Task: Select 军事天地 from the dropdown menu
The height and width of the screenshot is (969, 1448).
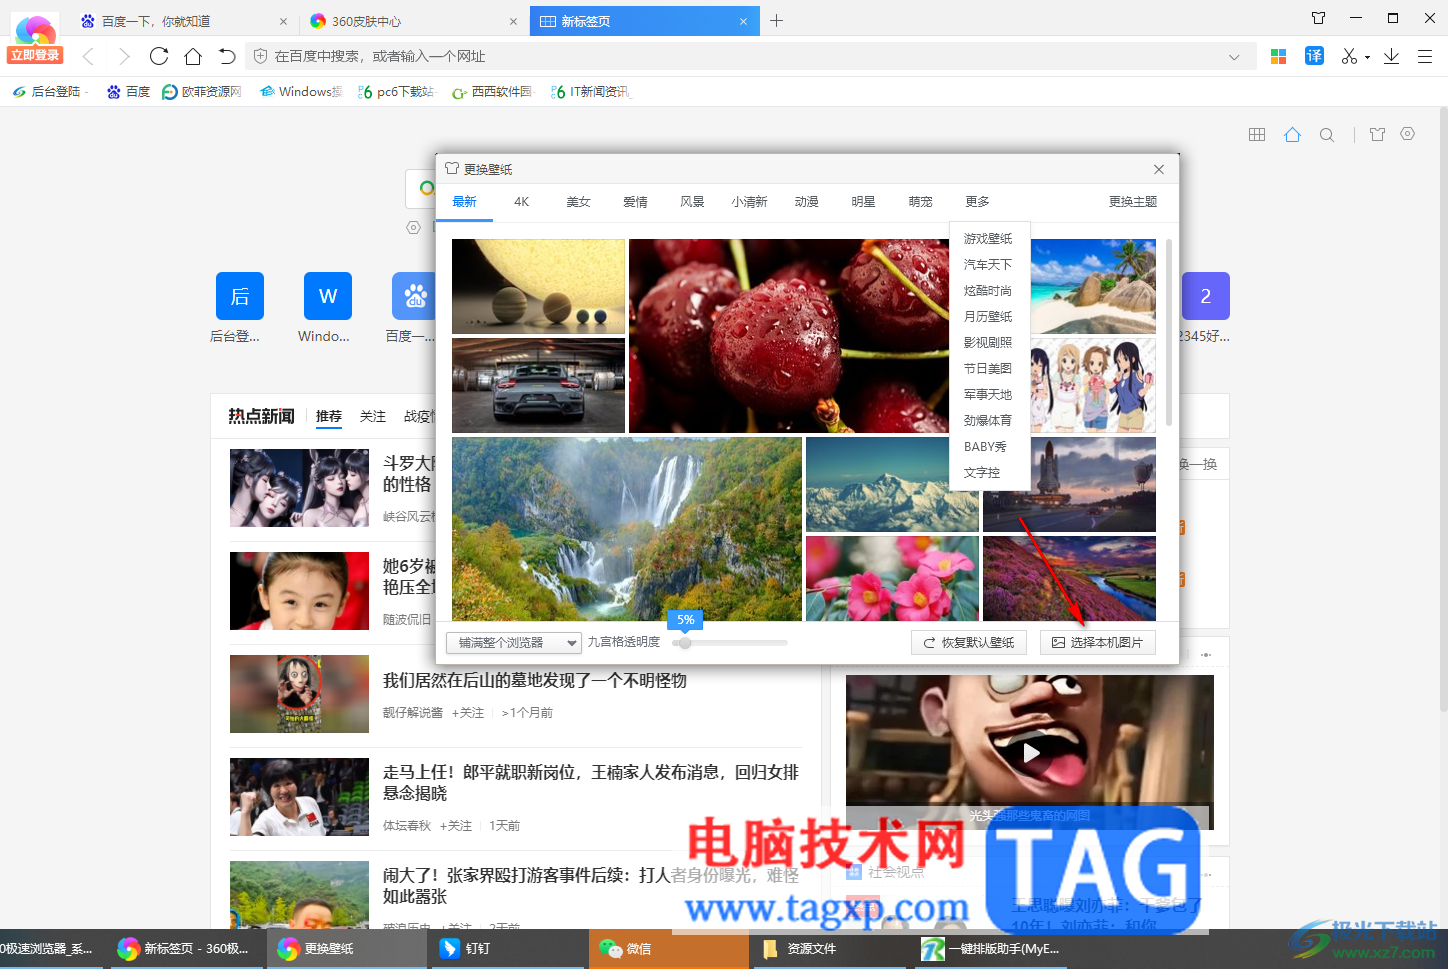Action: (988, 395)
